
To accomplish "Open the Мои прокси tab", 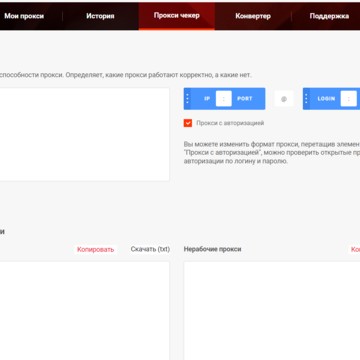I will click(24, 16).
